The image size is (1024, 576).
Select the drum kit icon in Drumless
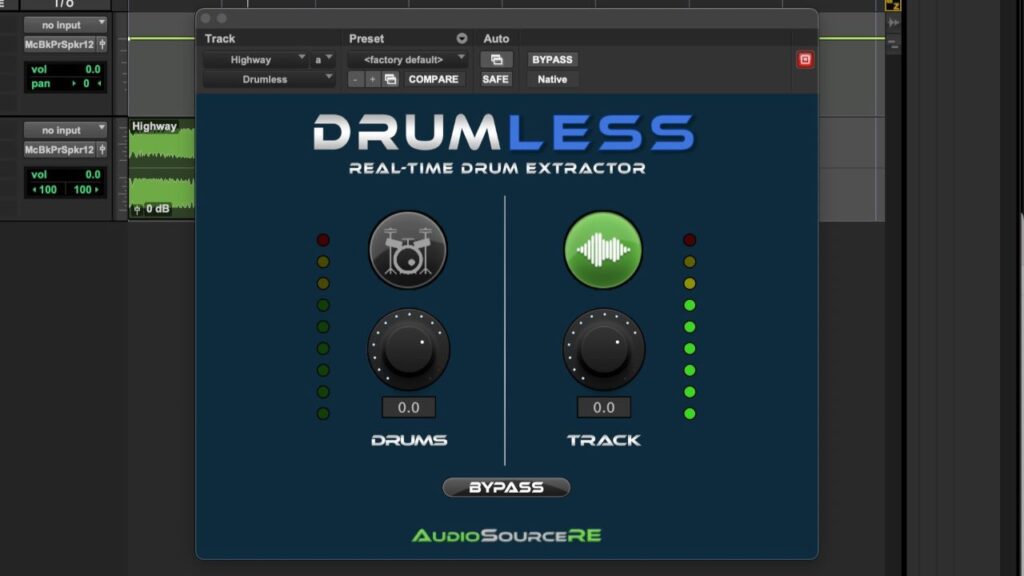coord(407,250)
